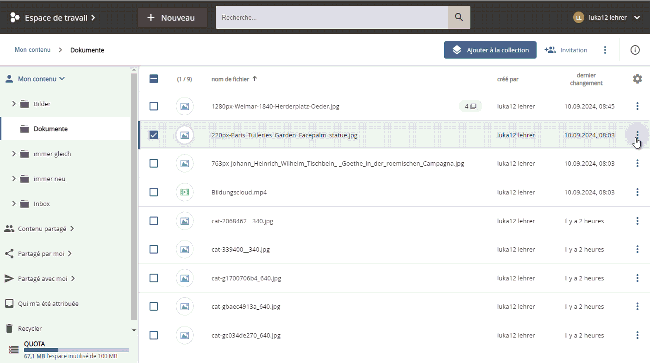Open the luka12 lehrer account dropdown
The width and height of the screenshot is (650, 363).
(637, 17)
